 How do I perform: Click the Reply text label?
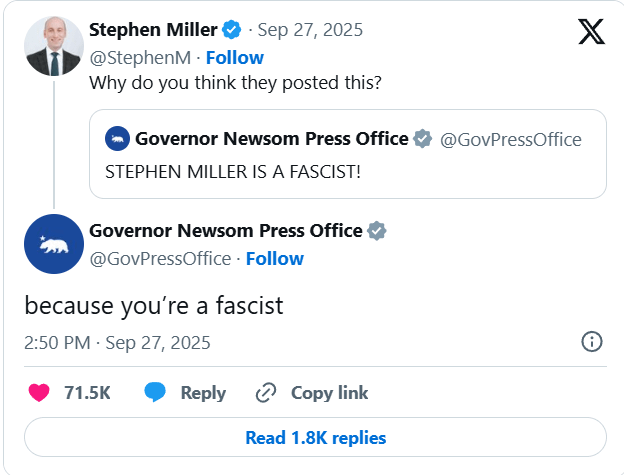click(x=203, y=393)
